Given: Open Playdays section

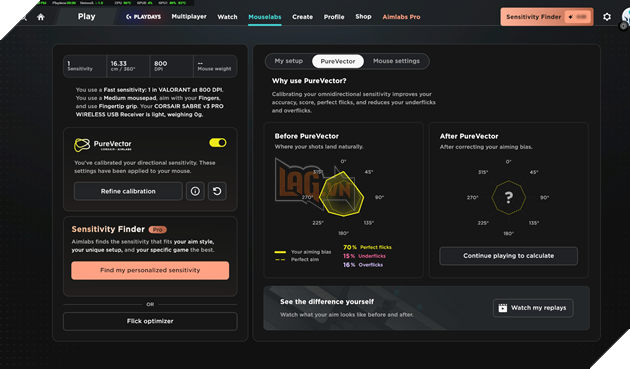Looking at the screenshot, I should point(143,17).
